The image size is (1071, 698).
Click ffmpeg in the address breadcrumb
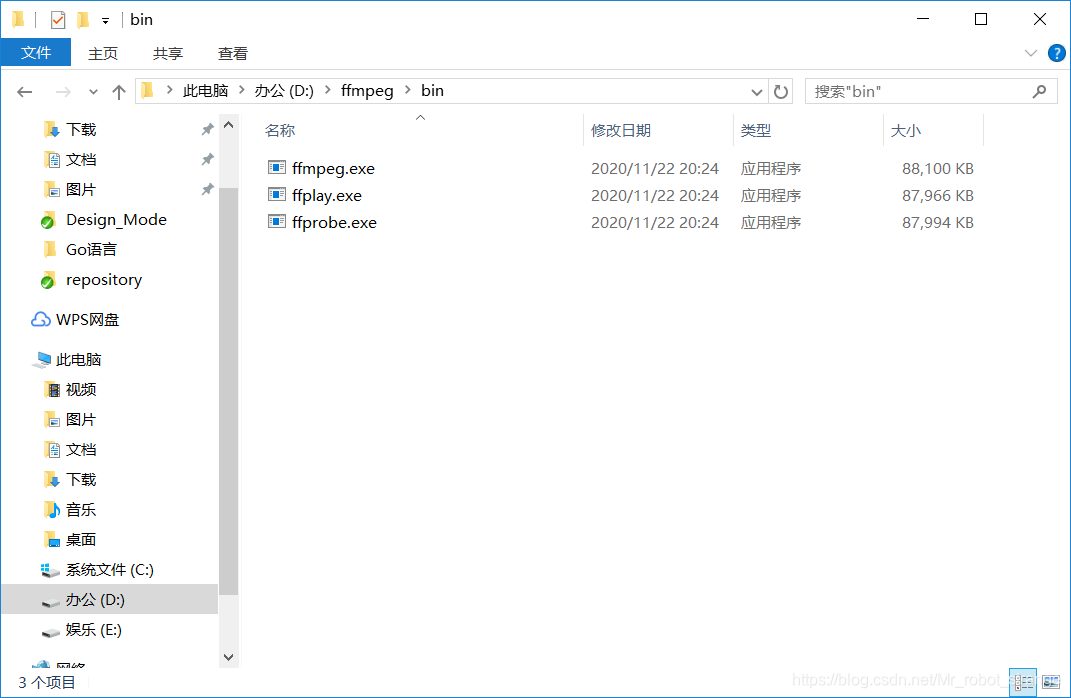[x=367, y=91]
